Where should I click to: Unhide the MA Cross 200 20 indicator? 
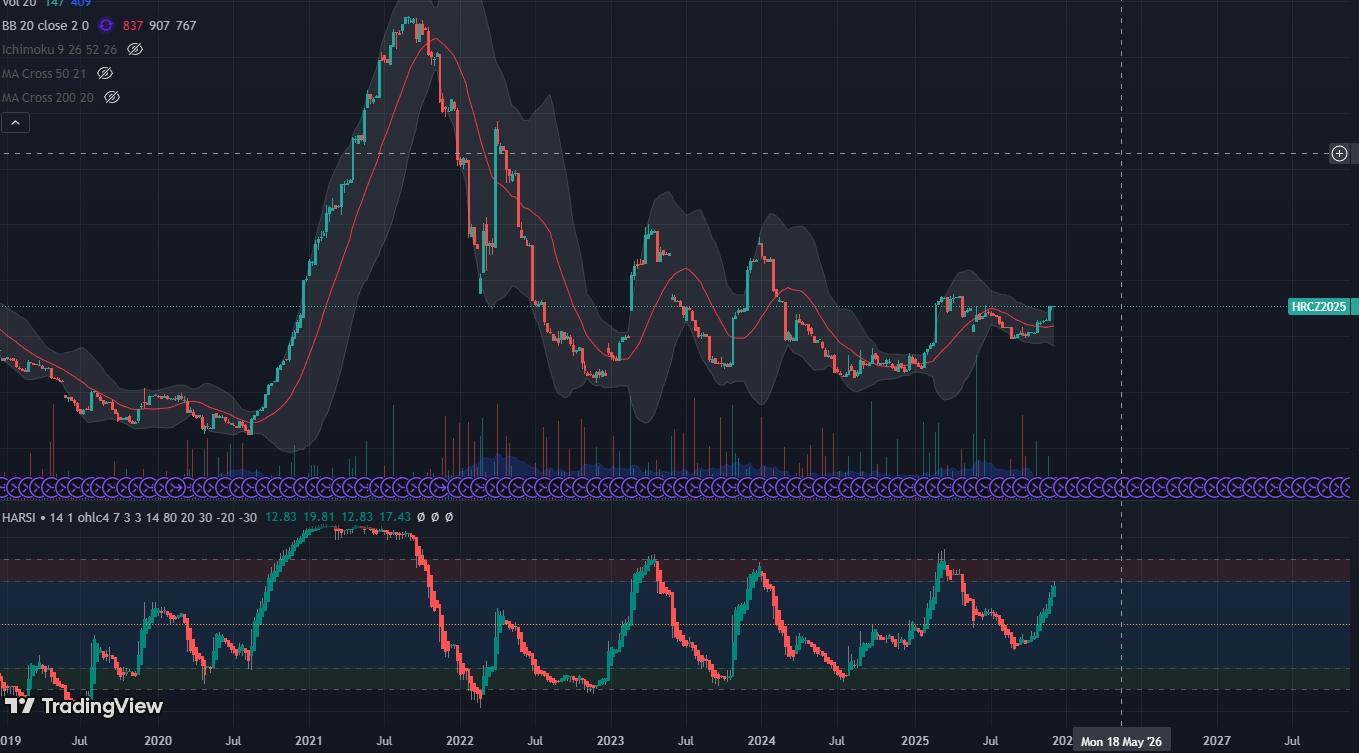point(112,97)
